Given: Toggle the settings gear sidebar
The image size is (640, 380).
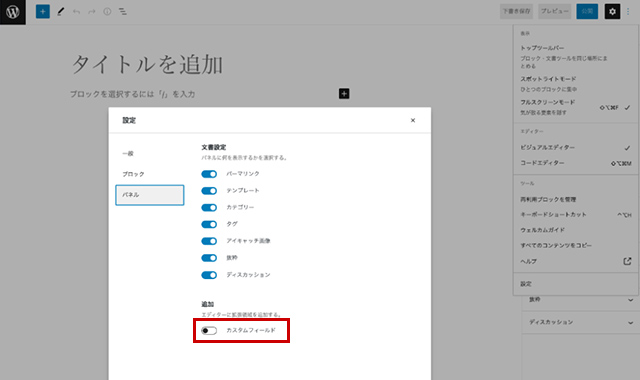Looking at the screenshot, I should click(612, 11).
